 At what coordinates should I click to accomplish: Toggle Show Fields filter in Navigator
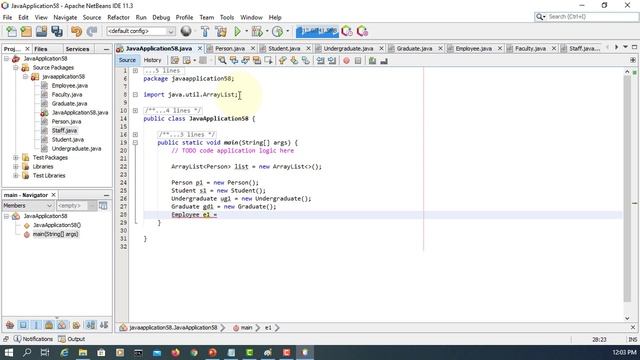[x=23, y=325]
